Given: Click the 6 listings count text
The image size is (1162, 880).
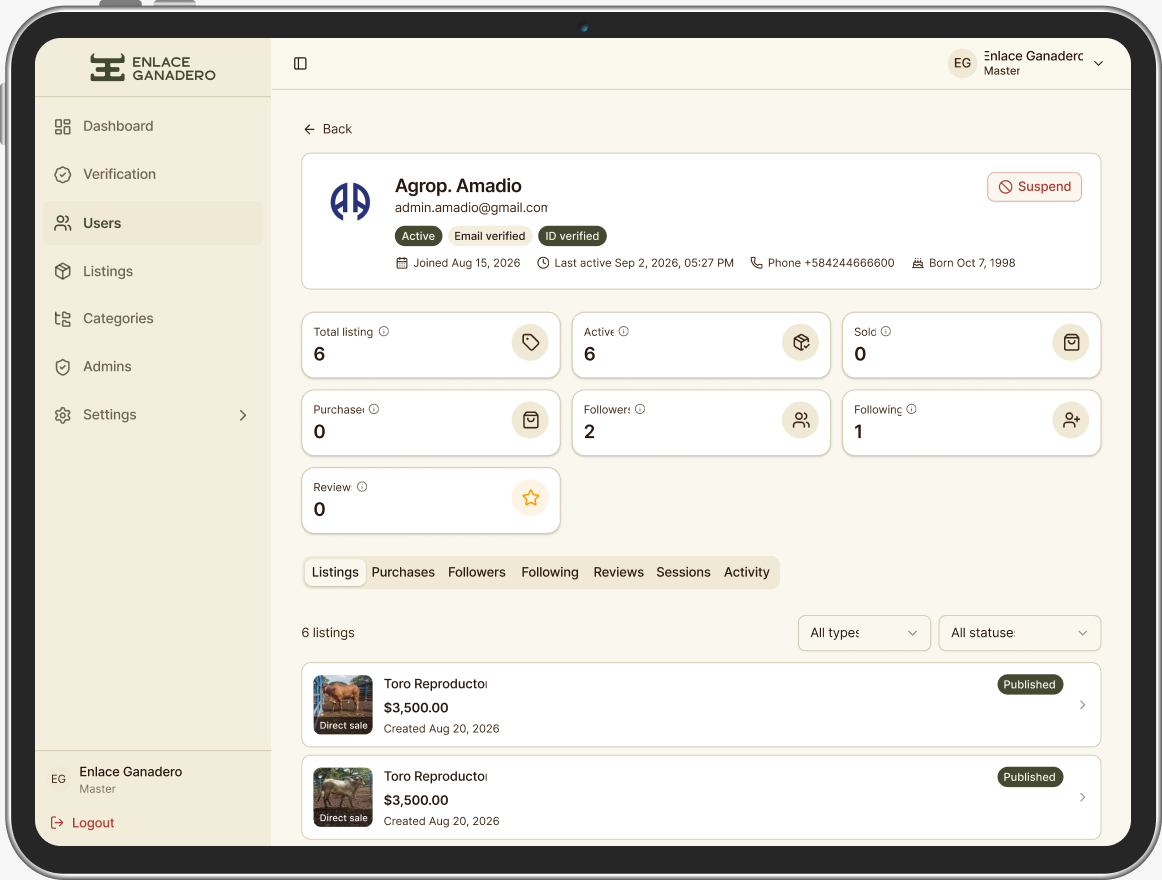Looking at the screenshot, I should (328, 633).
